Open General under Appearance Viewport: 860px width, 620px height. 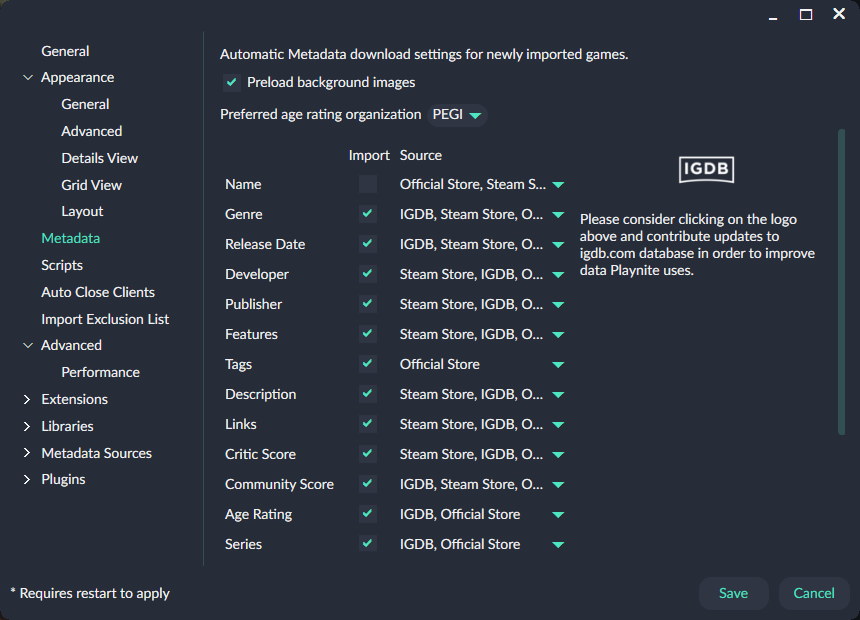(85, 104)
